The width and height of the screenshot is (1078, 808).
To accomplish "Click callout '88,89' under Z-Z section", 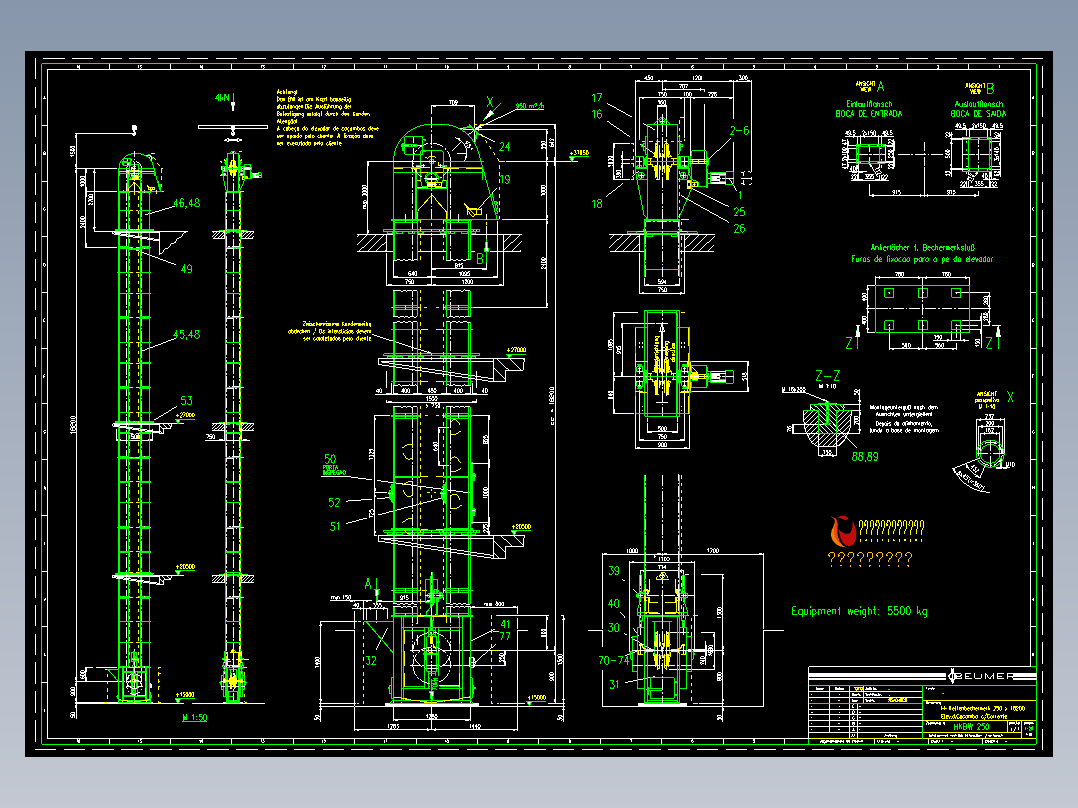I will 865,457.
